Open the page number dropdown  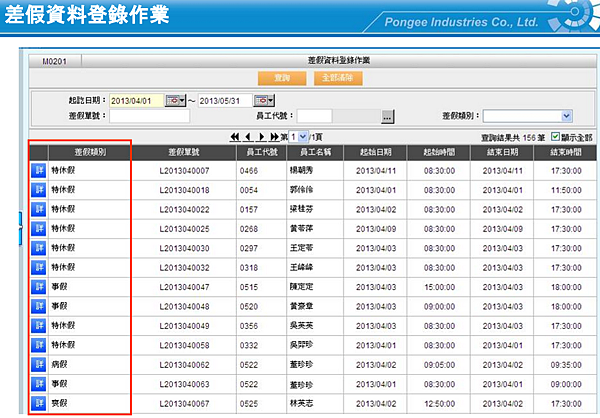point(303,137)
